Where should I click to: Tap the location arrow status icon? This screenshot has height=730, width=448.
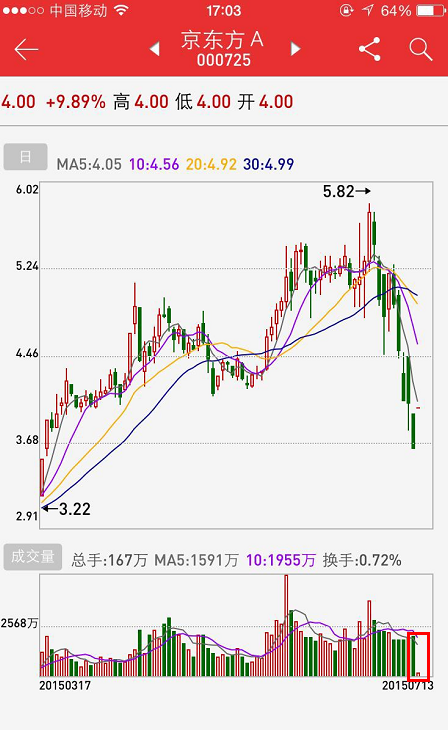pos(368,10)
